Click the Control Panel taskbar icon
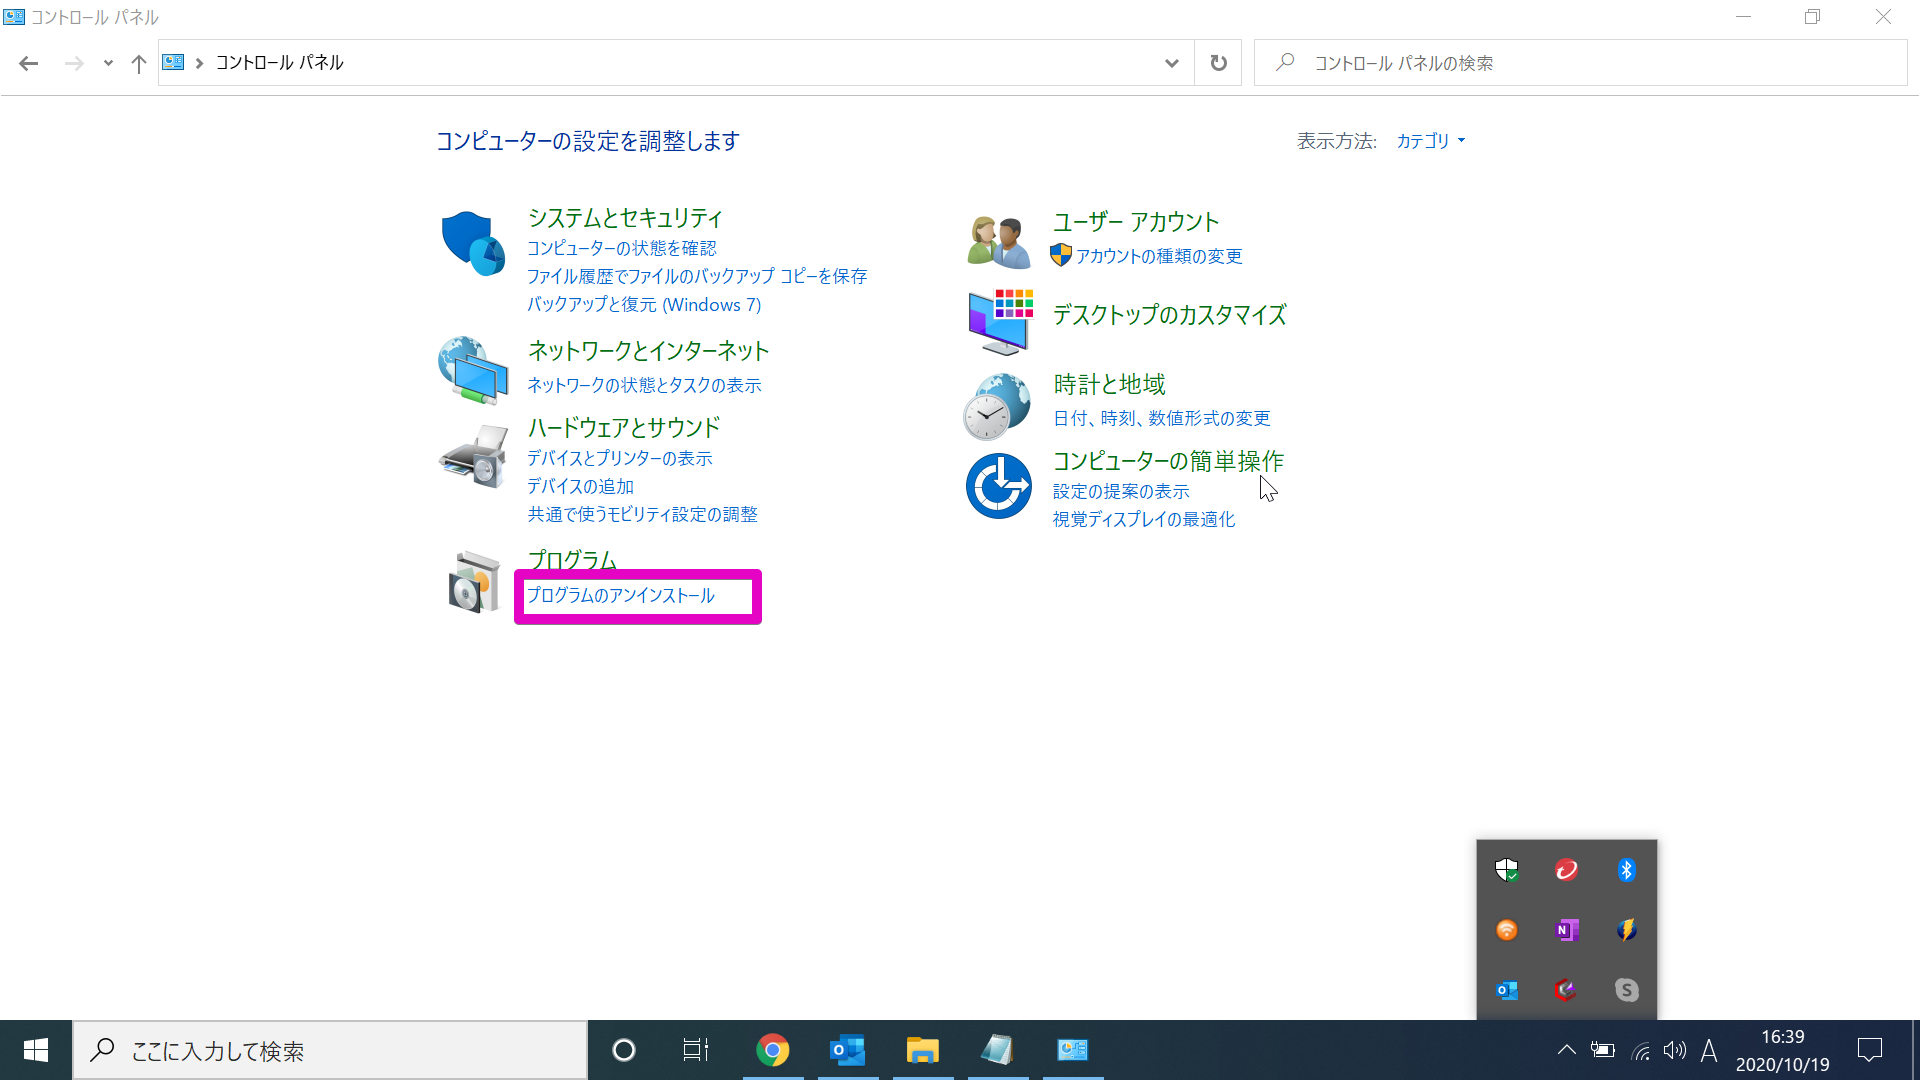The height and width of the screenshot is (1080, 1920). click(1072, 1050)
